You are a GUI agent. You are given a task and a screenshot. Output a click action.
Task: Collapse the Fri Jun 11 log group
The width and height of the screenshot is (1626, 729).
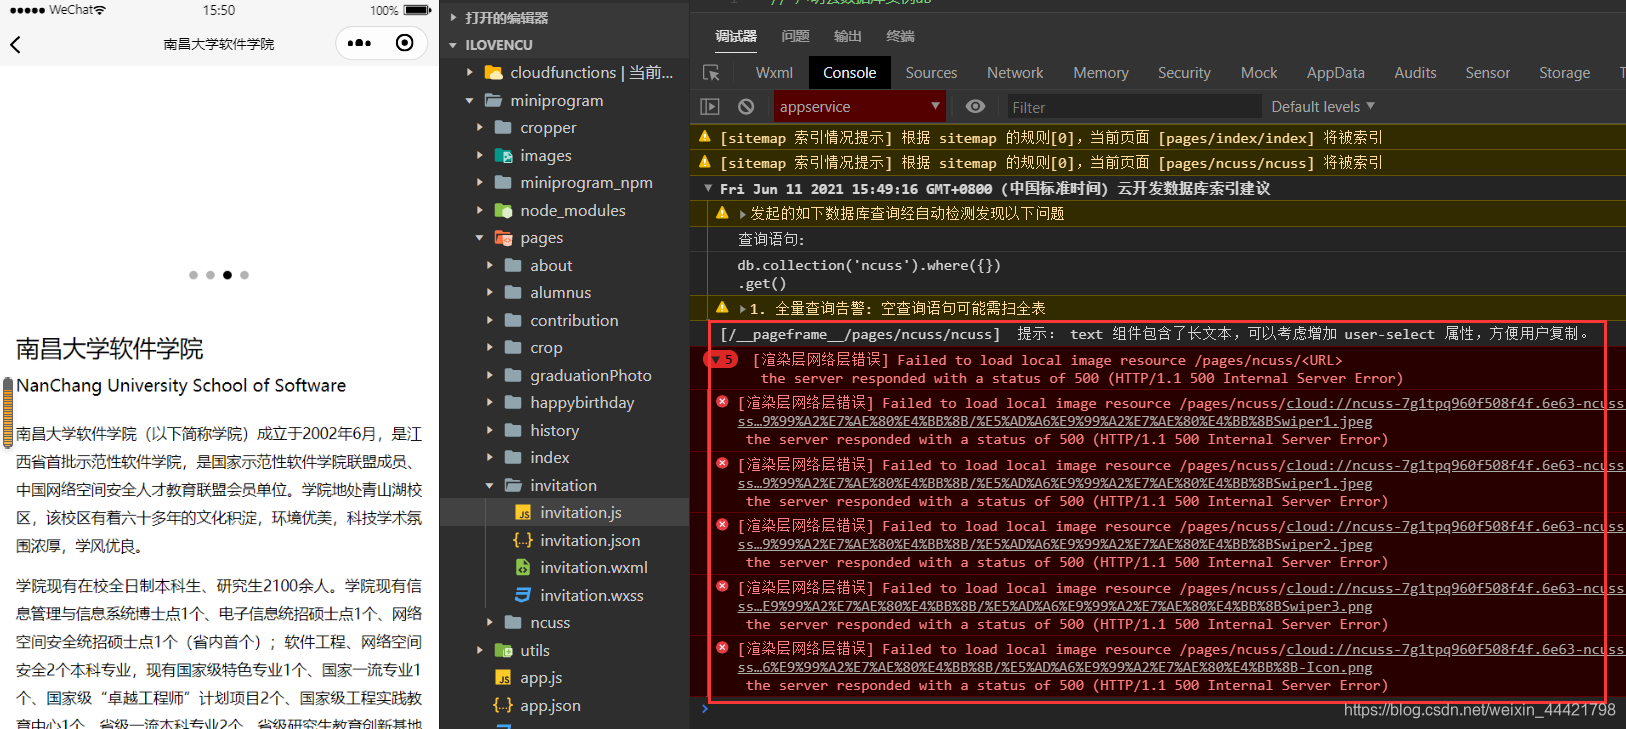coord(708,188)
